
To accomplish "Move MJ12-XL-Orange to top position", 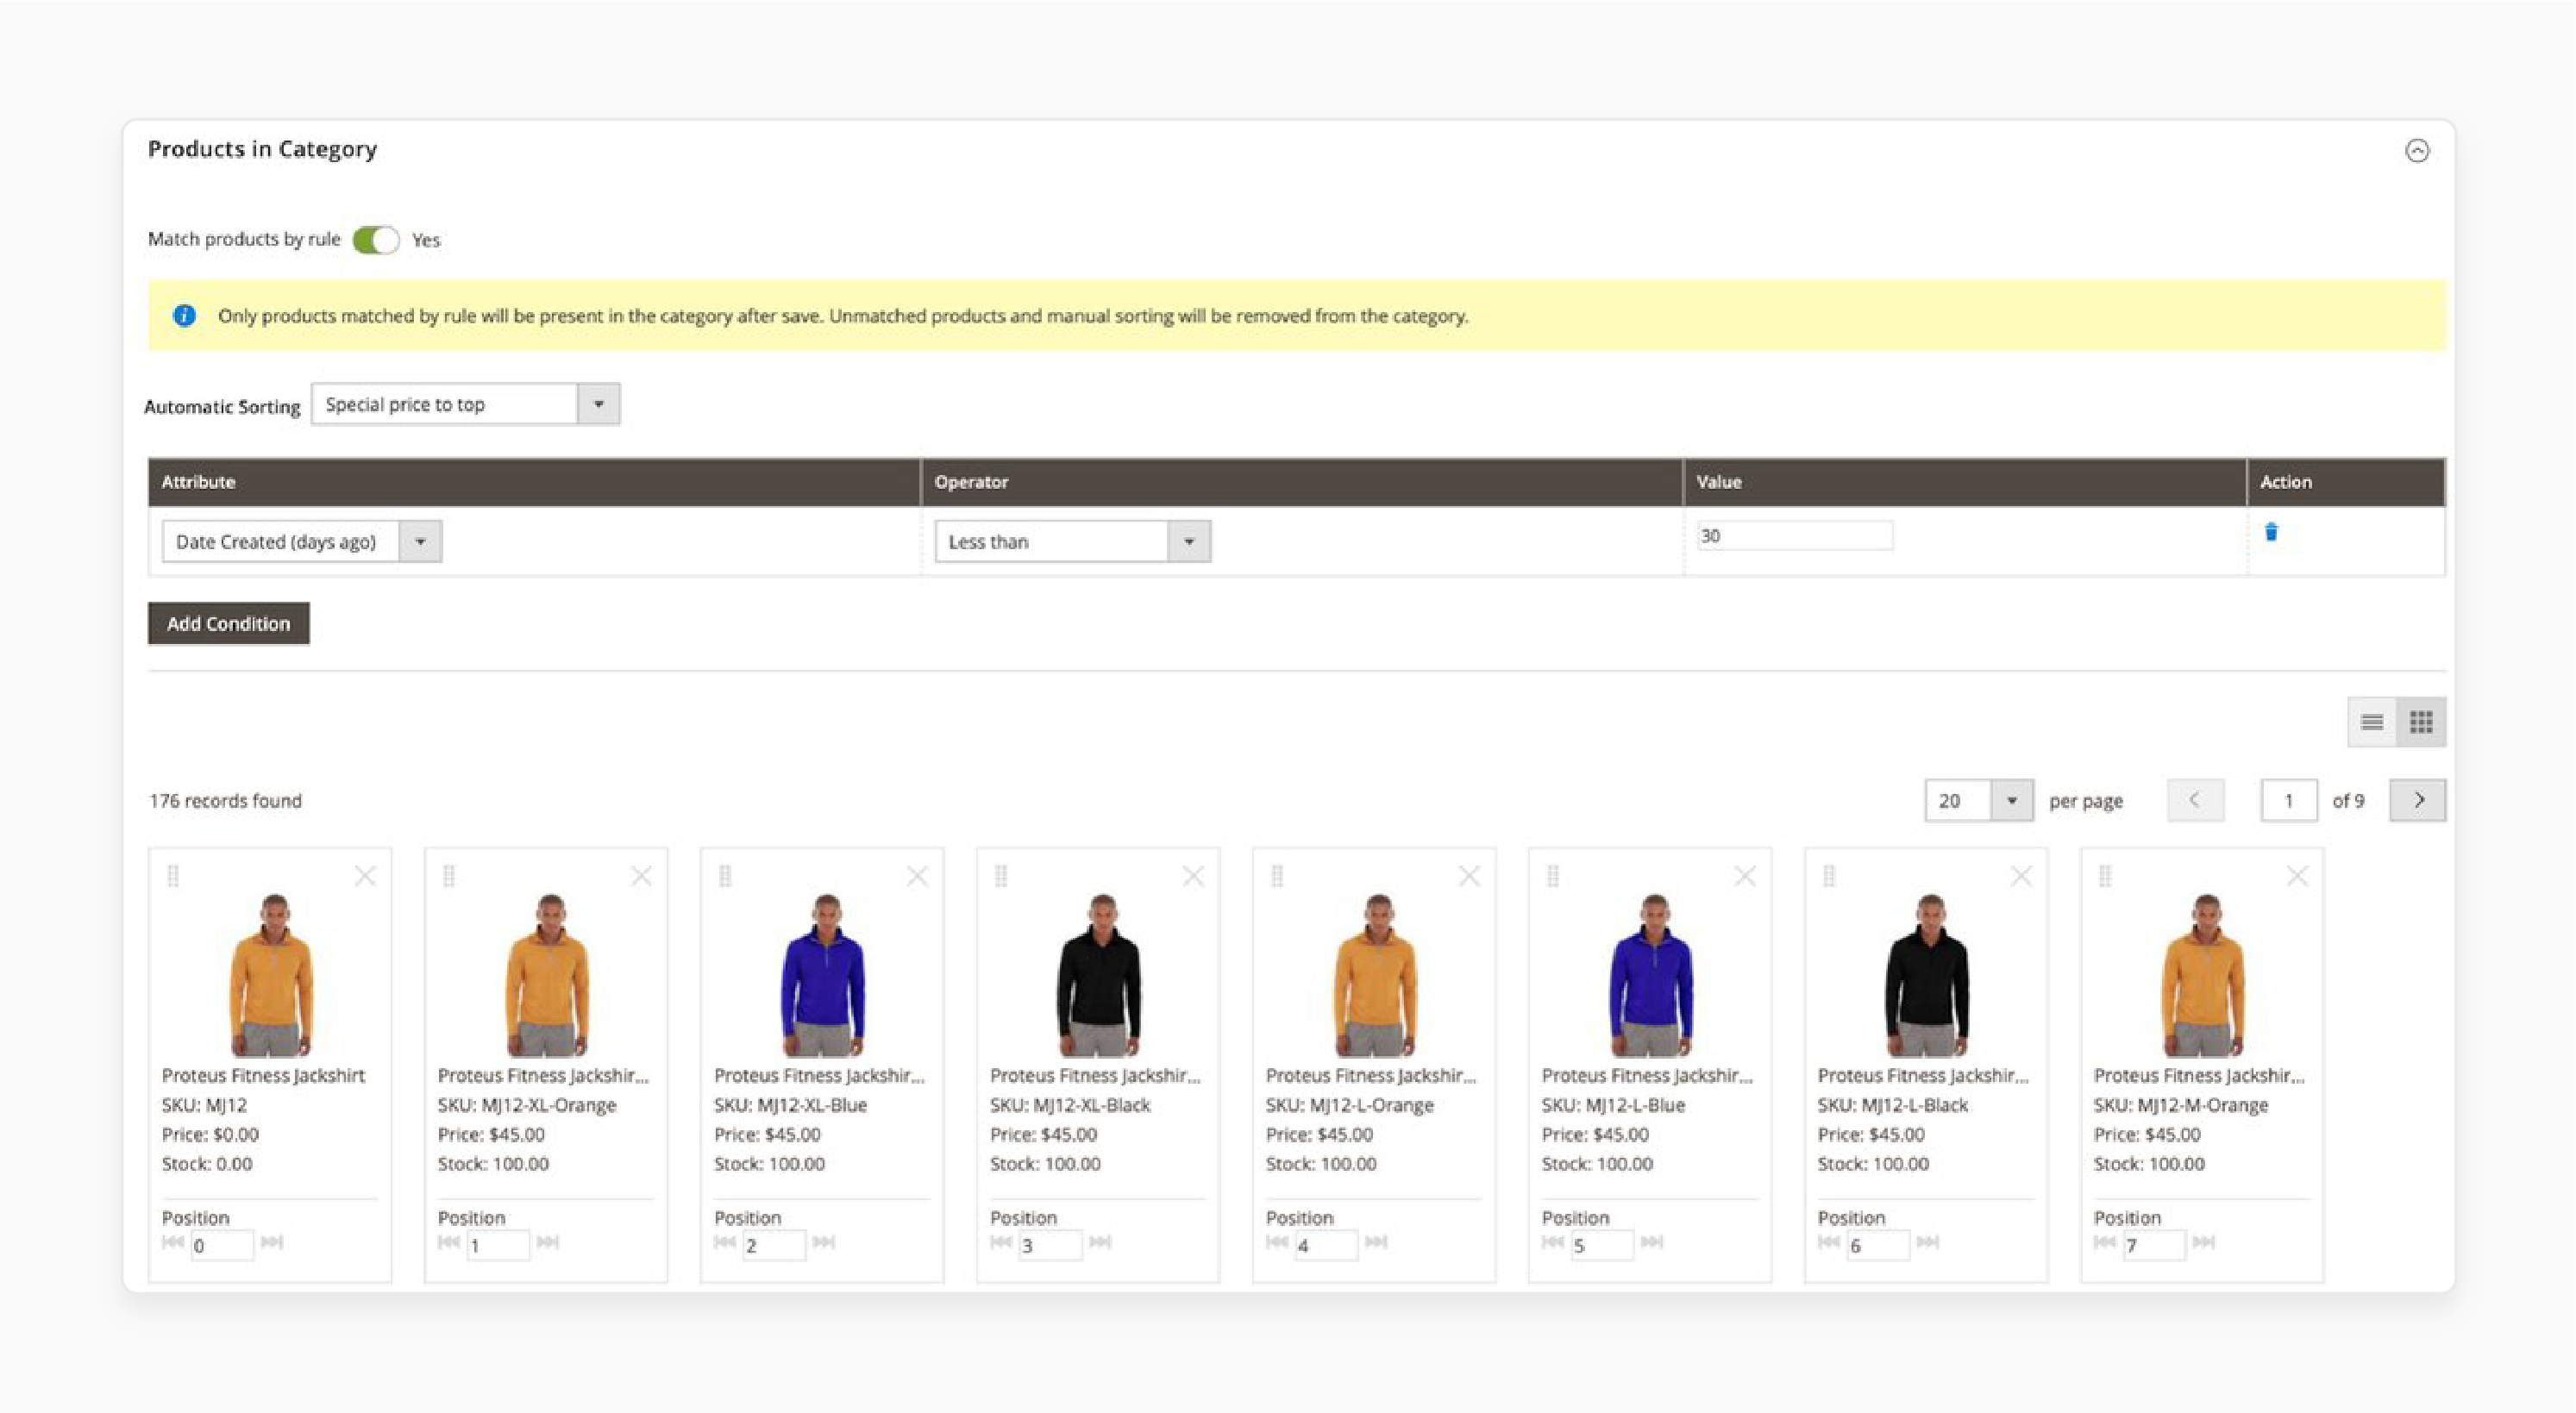I will (x=449, y=1242).
